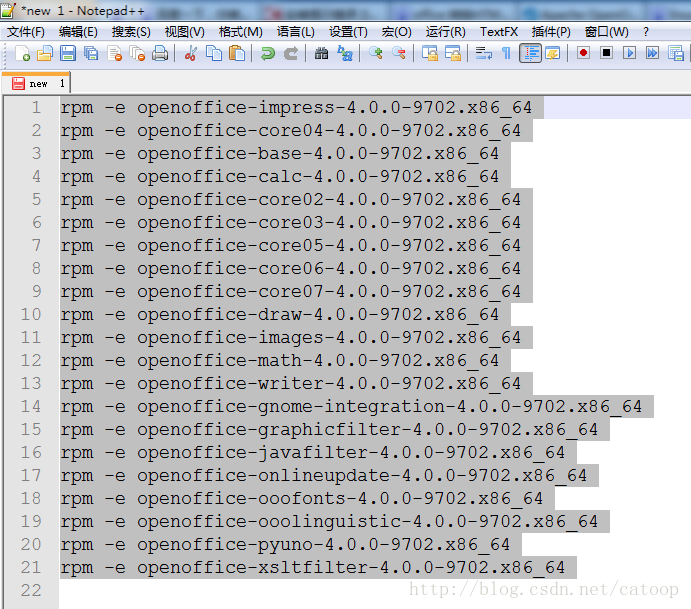Click the Open file folder icon
The image size is (691, 609).
click(45, 53)
